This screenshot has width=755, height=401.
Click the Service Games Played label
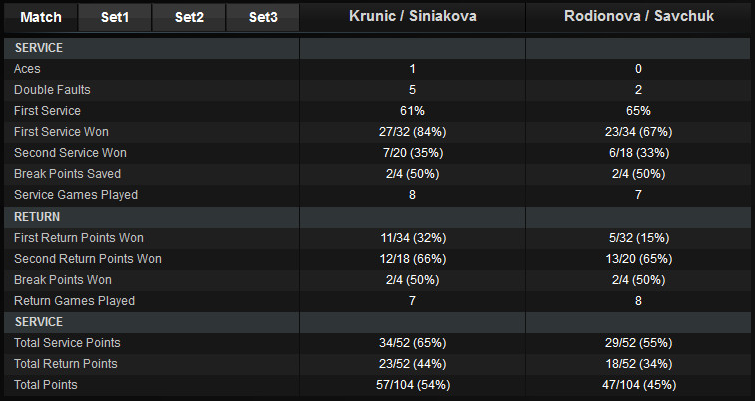click(76, 195)
